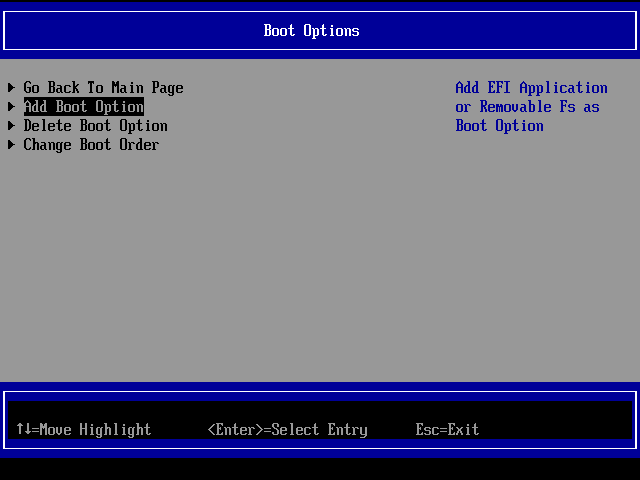Viewport: 640px width, 480px height.
Task: Click the arrow beside Go Back To Main Page
Action: (12, 88)
